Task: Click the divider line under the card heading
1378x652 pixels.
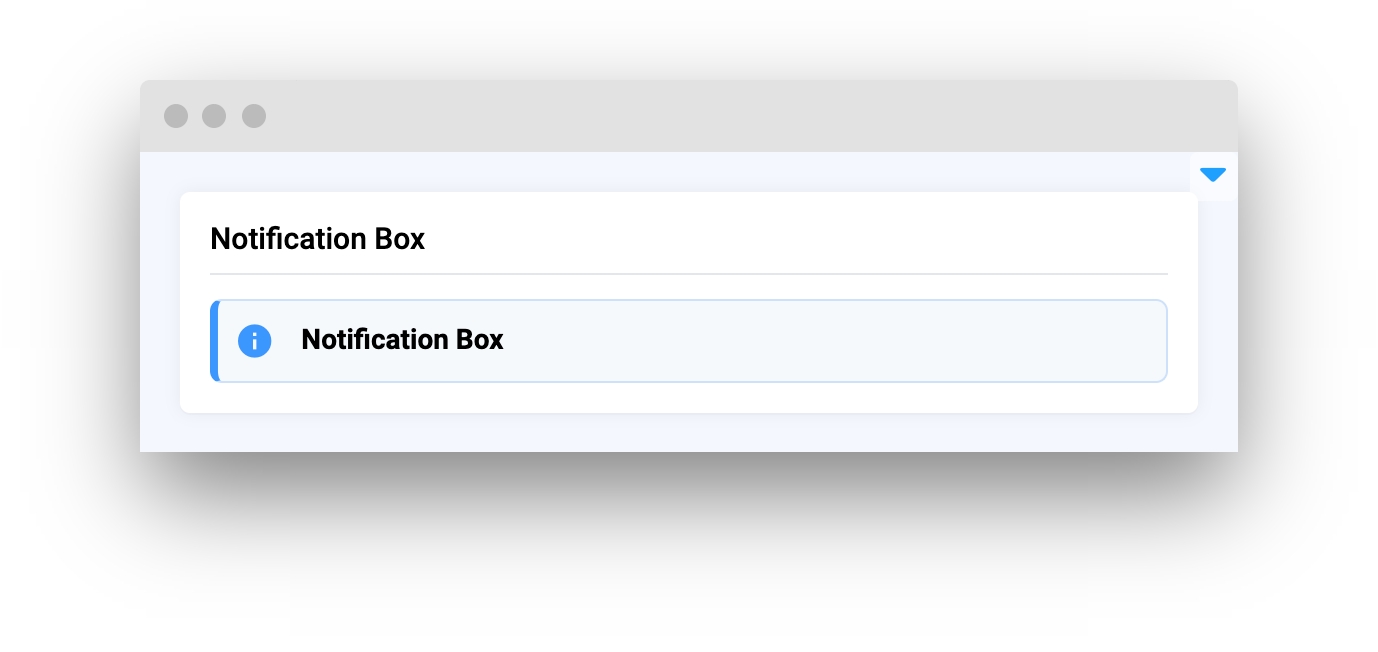Action: [x=689, y=273]
